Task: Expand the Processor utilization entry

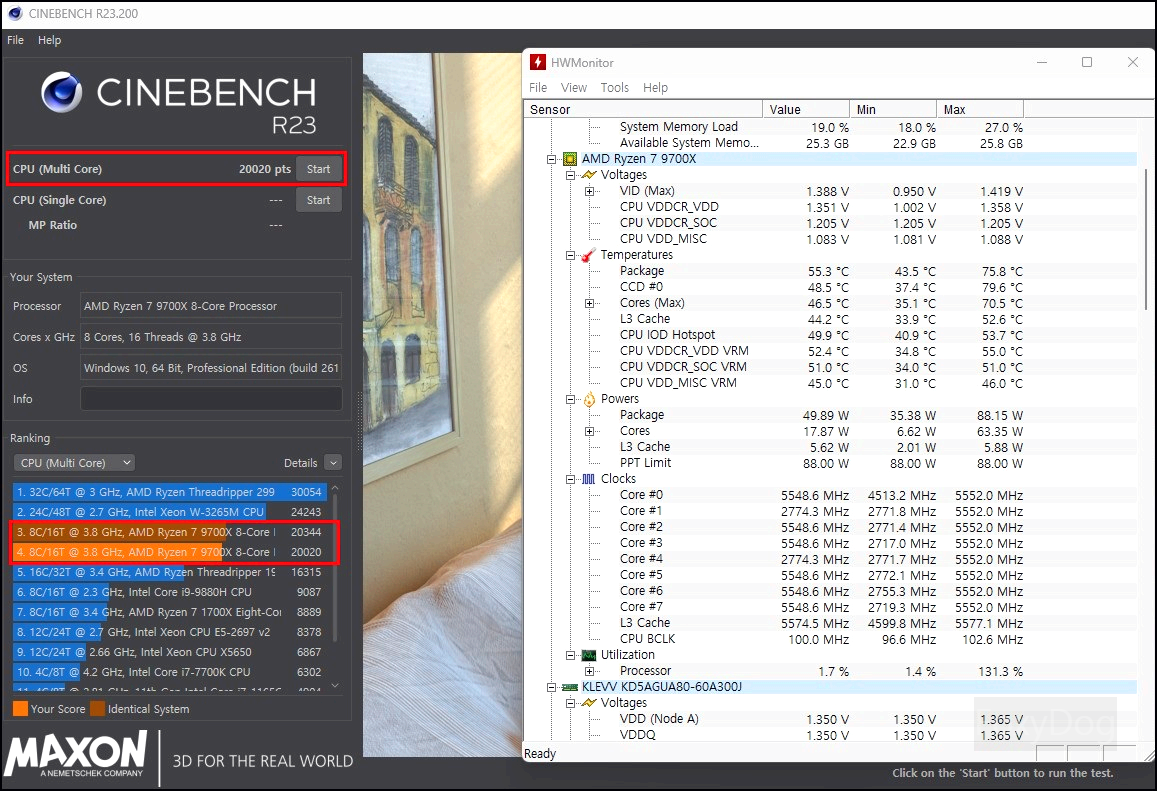Action: coord(590,671)
